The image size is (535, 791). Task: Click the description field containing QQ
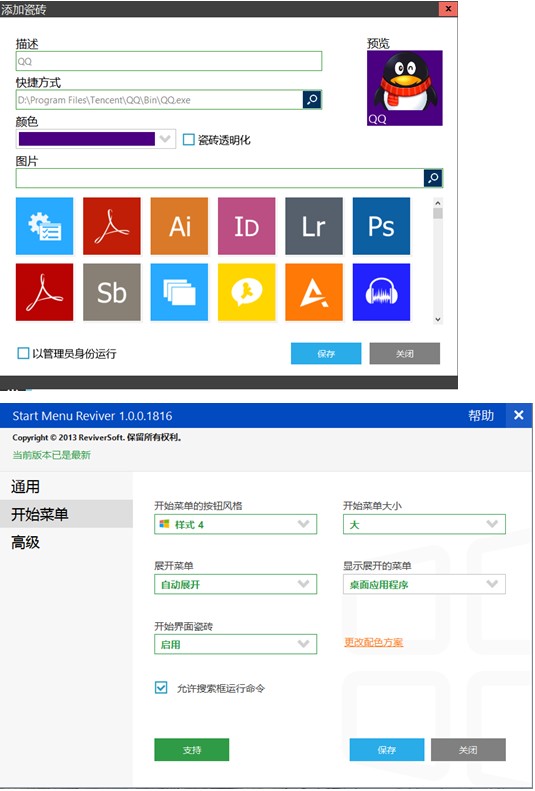click(x=168, y=61)
